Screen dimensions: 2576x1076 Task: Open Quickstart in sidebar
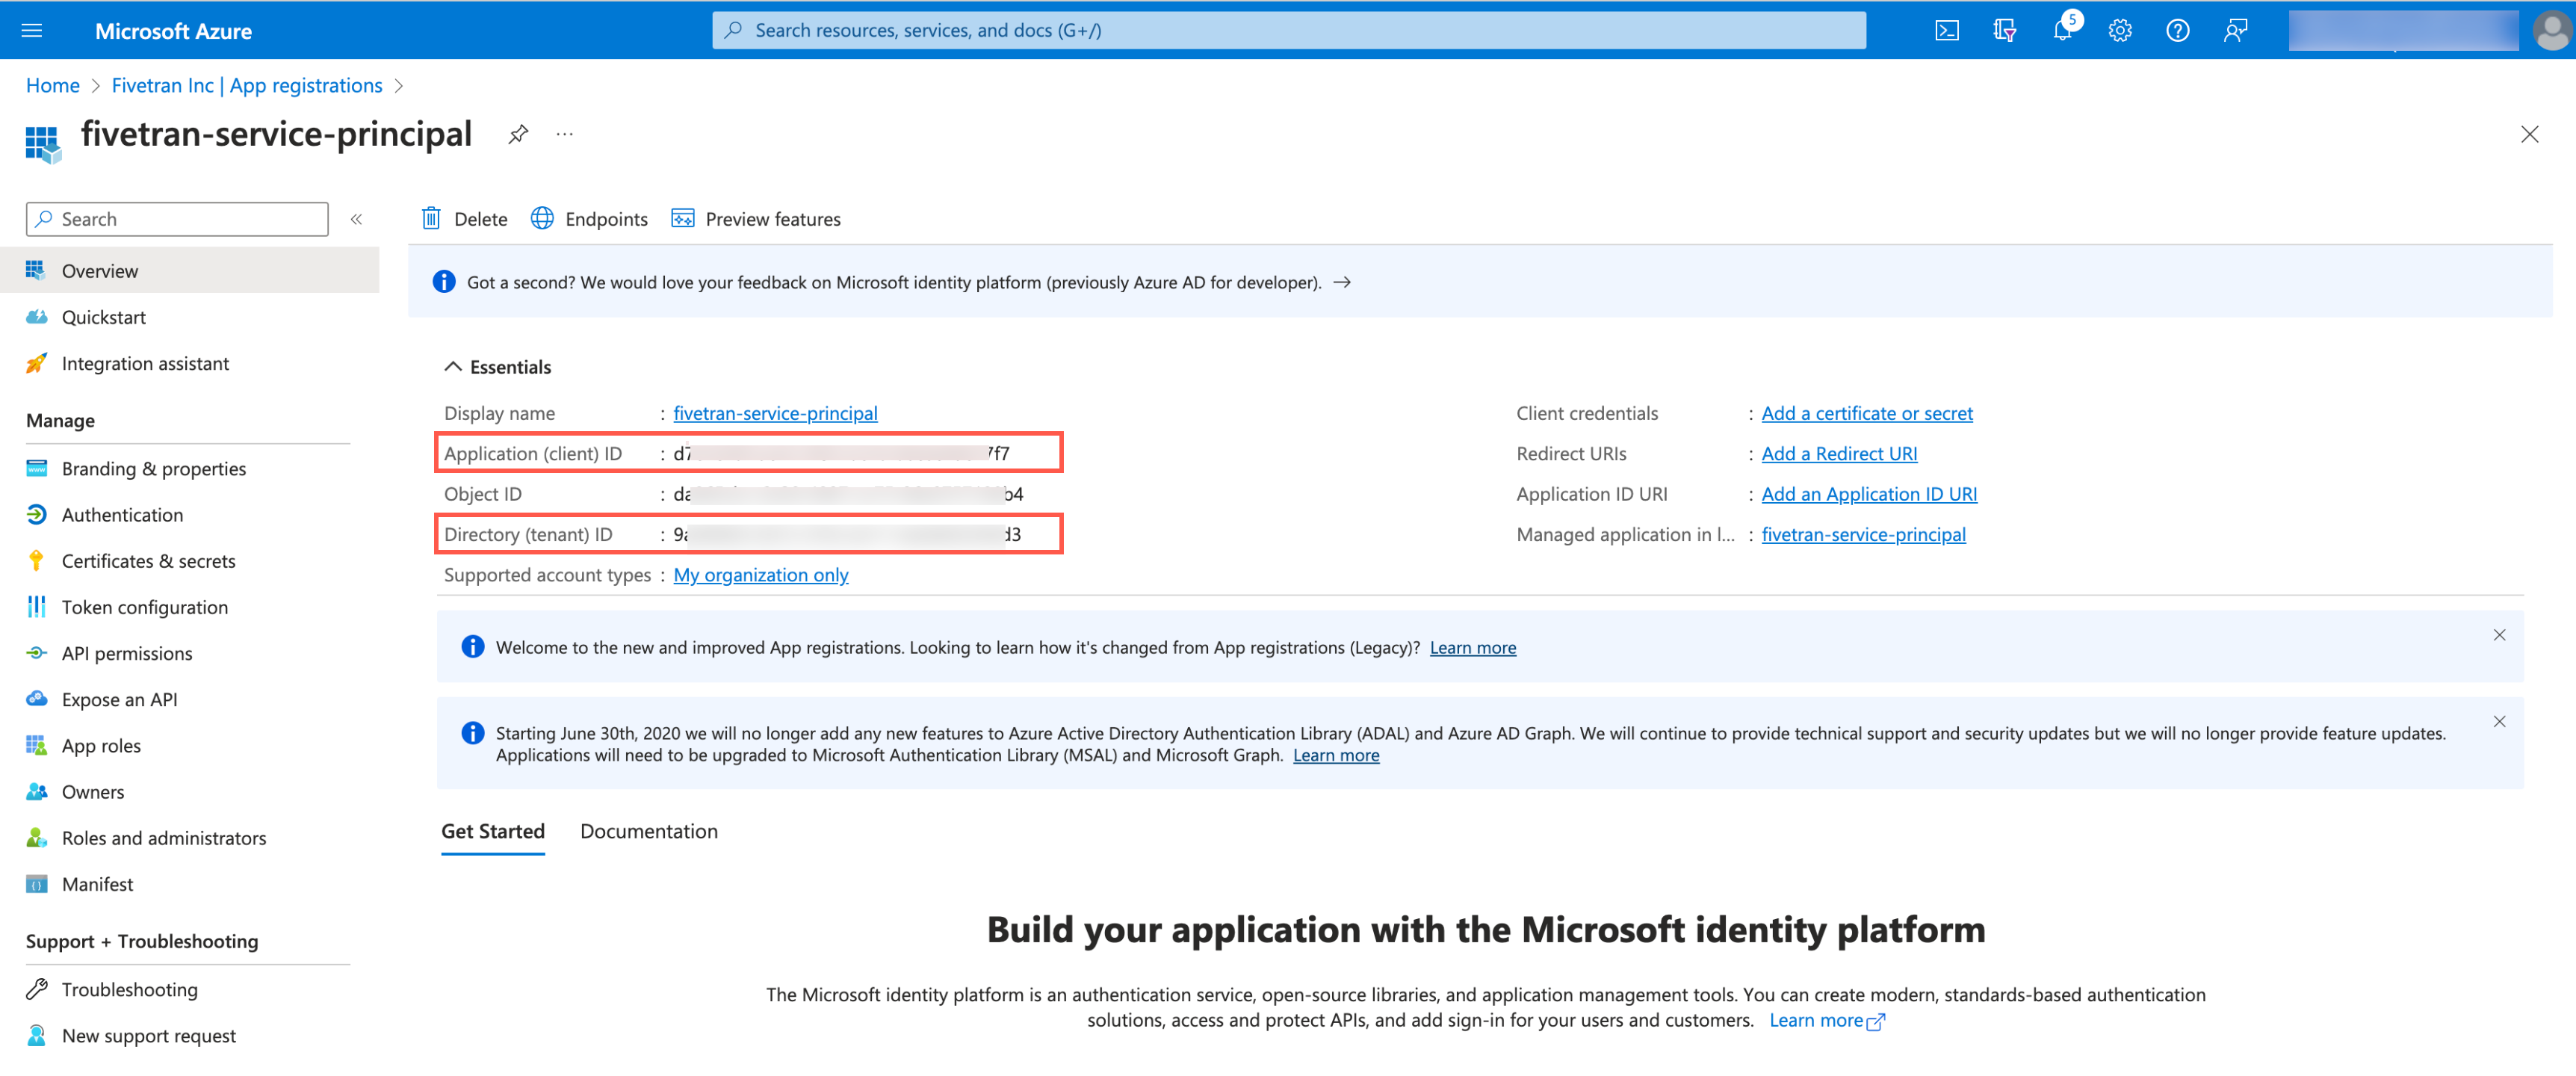190,317
